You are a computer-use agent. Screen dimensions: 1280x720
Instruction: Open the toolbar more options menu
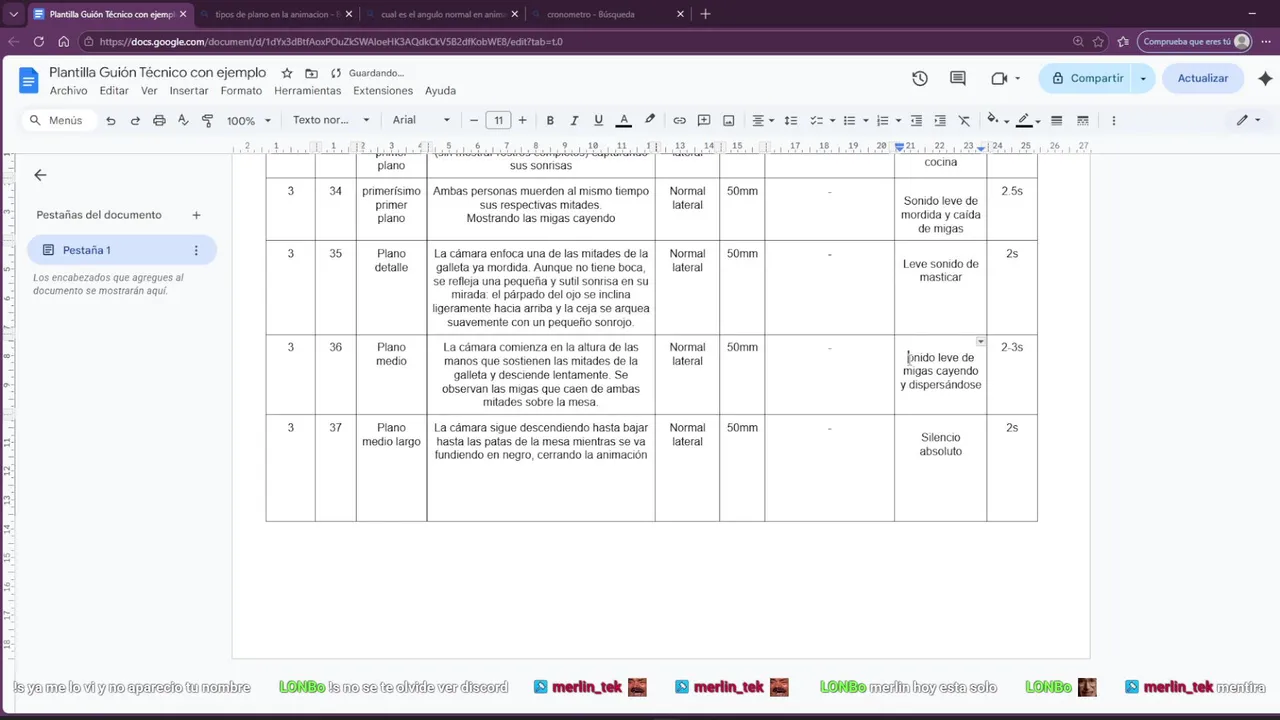[x=1113, y=120]
